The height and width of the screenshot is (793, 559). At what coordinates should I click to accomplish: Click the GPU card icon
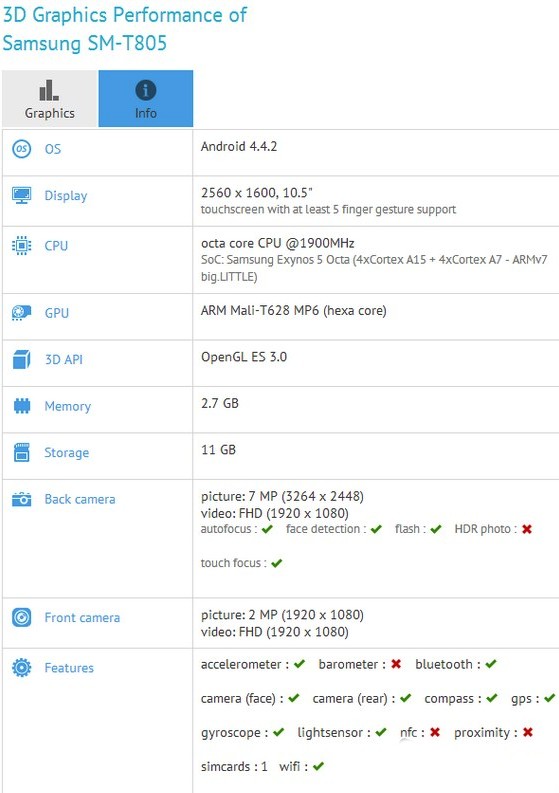click(21, 313)
